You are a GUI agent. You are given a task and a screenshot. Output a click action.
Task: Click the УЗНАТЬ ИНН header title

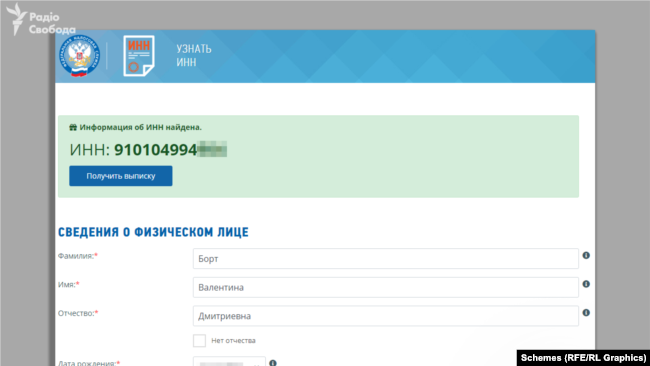pos(194,56)
